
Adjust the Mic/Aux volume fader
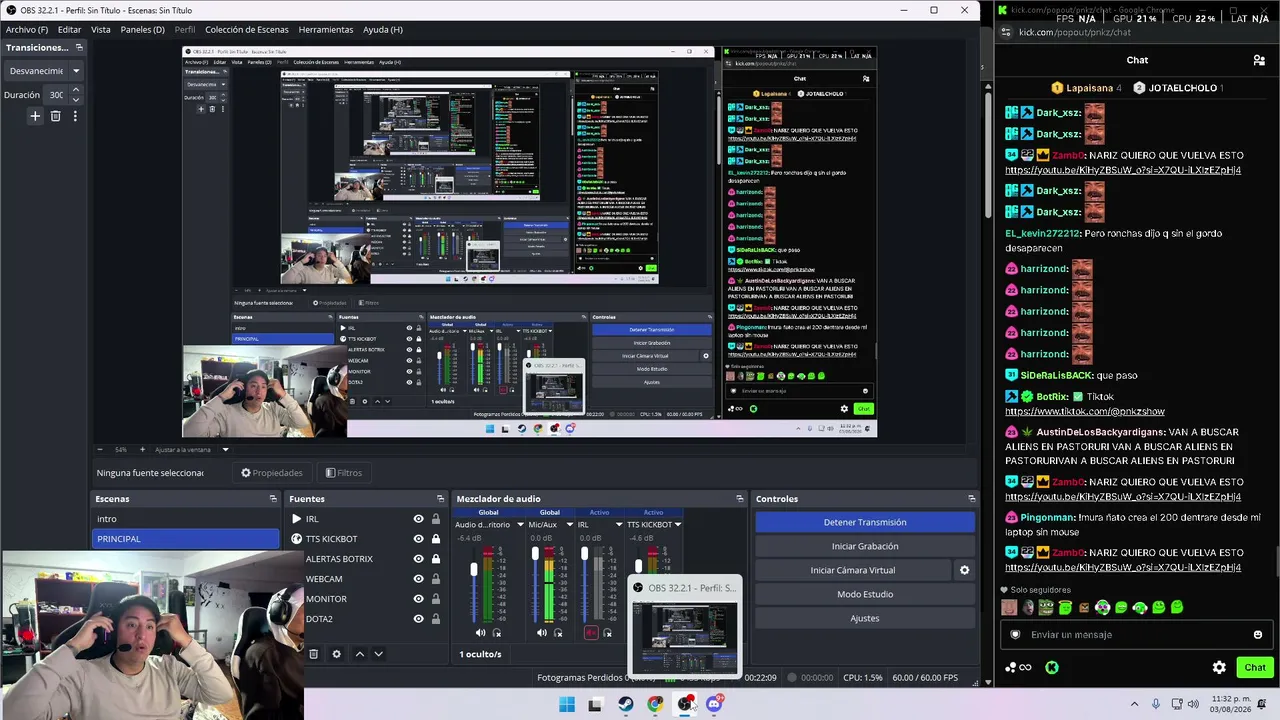pos(535,553)
